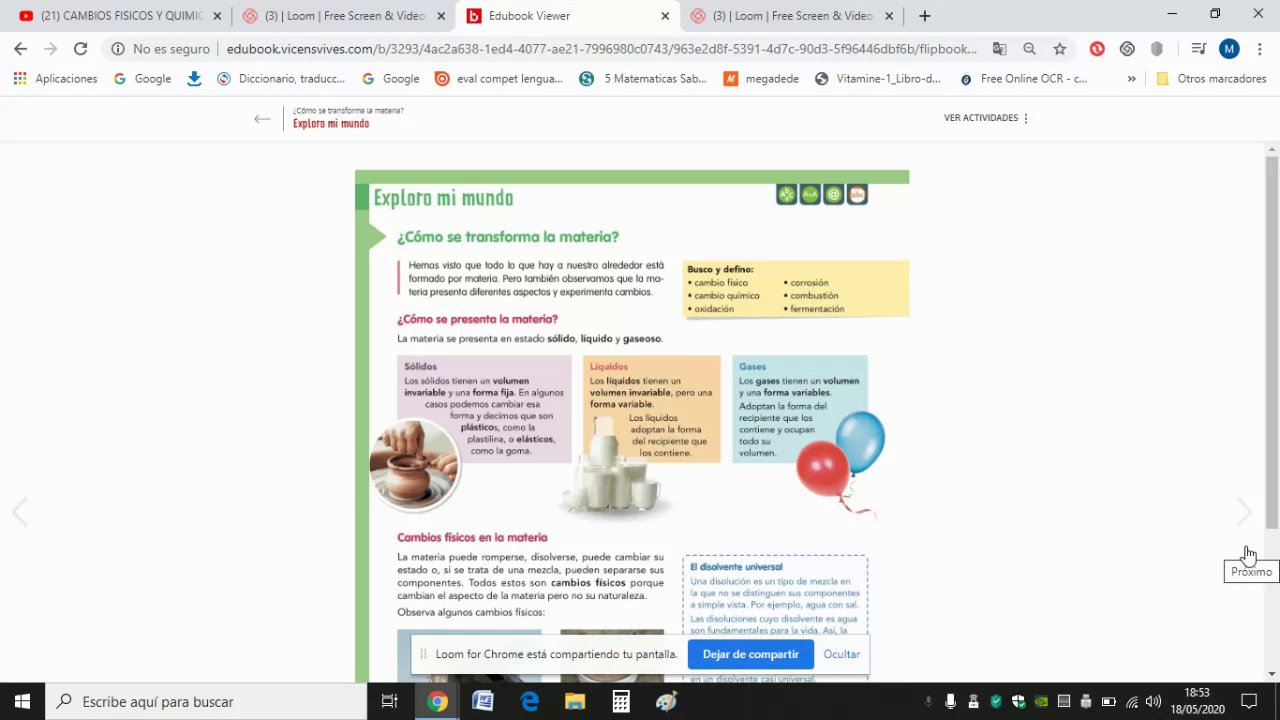Click the battery tray icon
Viewport: 1280px width, 720px height.
pyautogui.click(x=1109, y=701)
